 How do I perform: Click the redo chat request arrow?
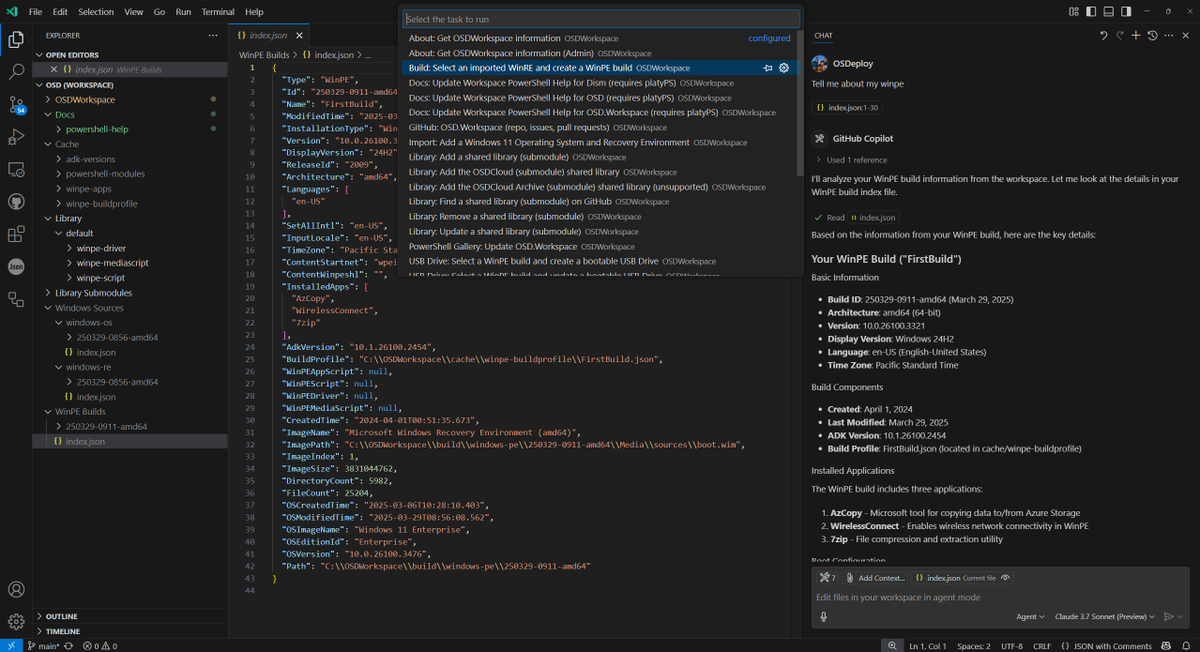point(1119,35)
